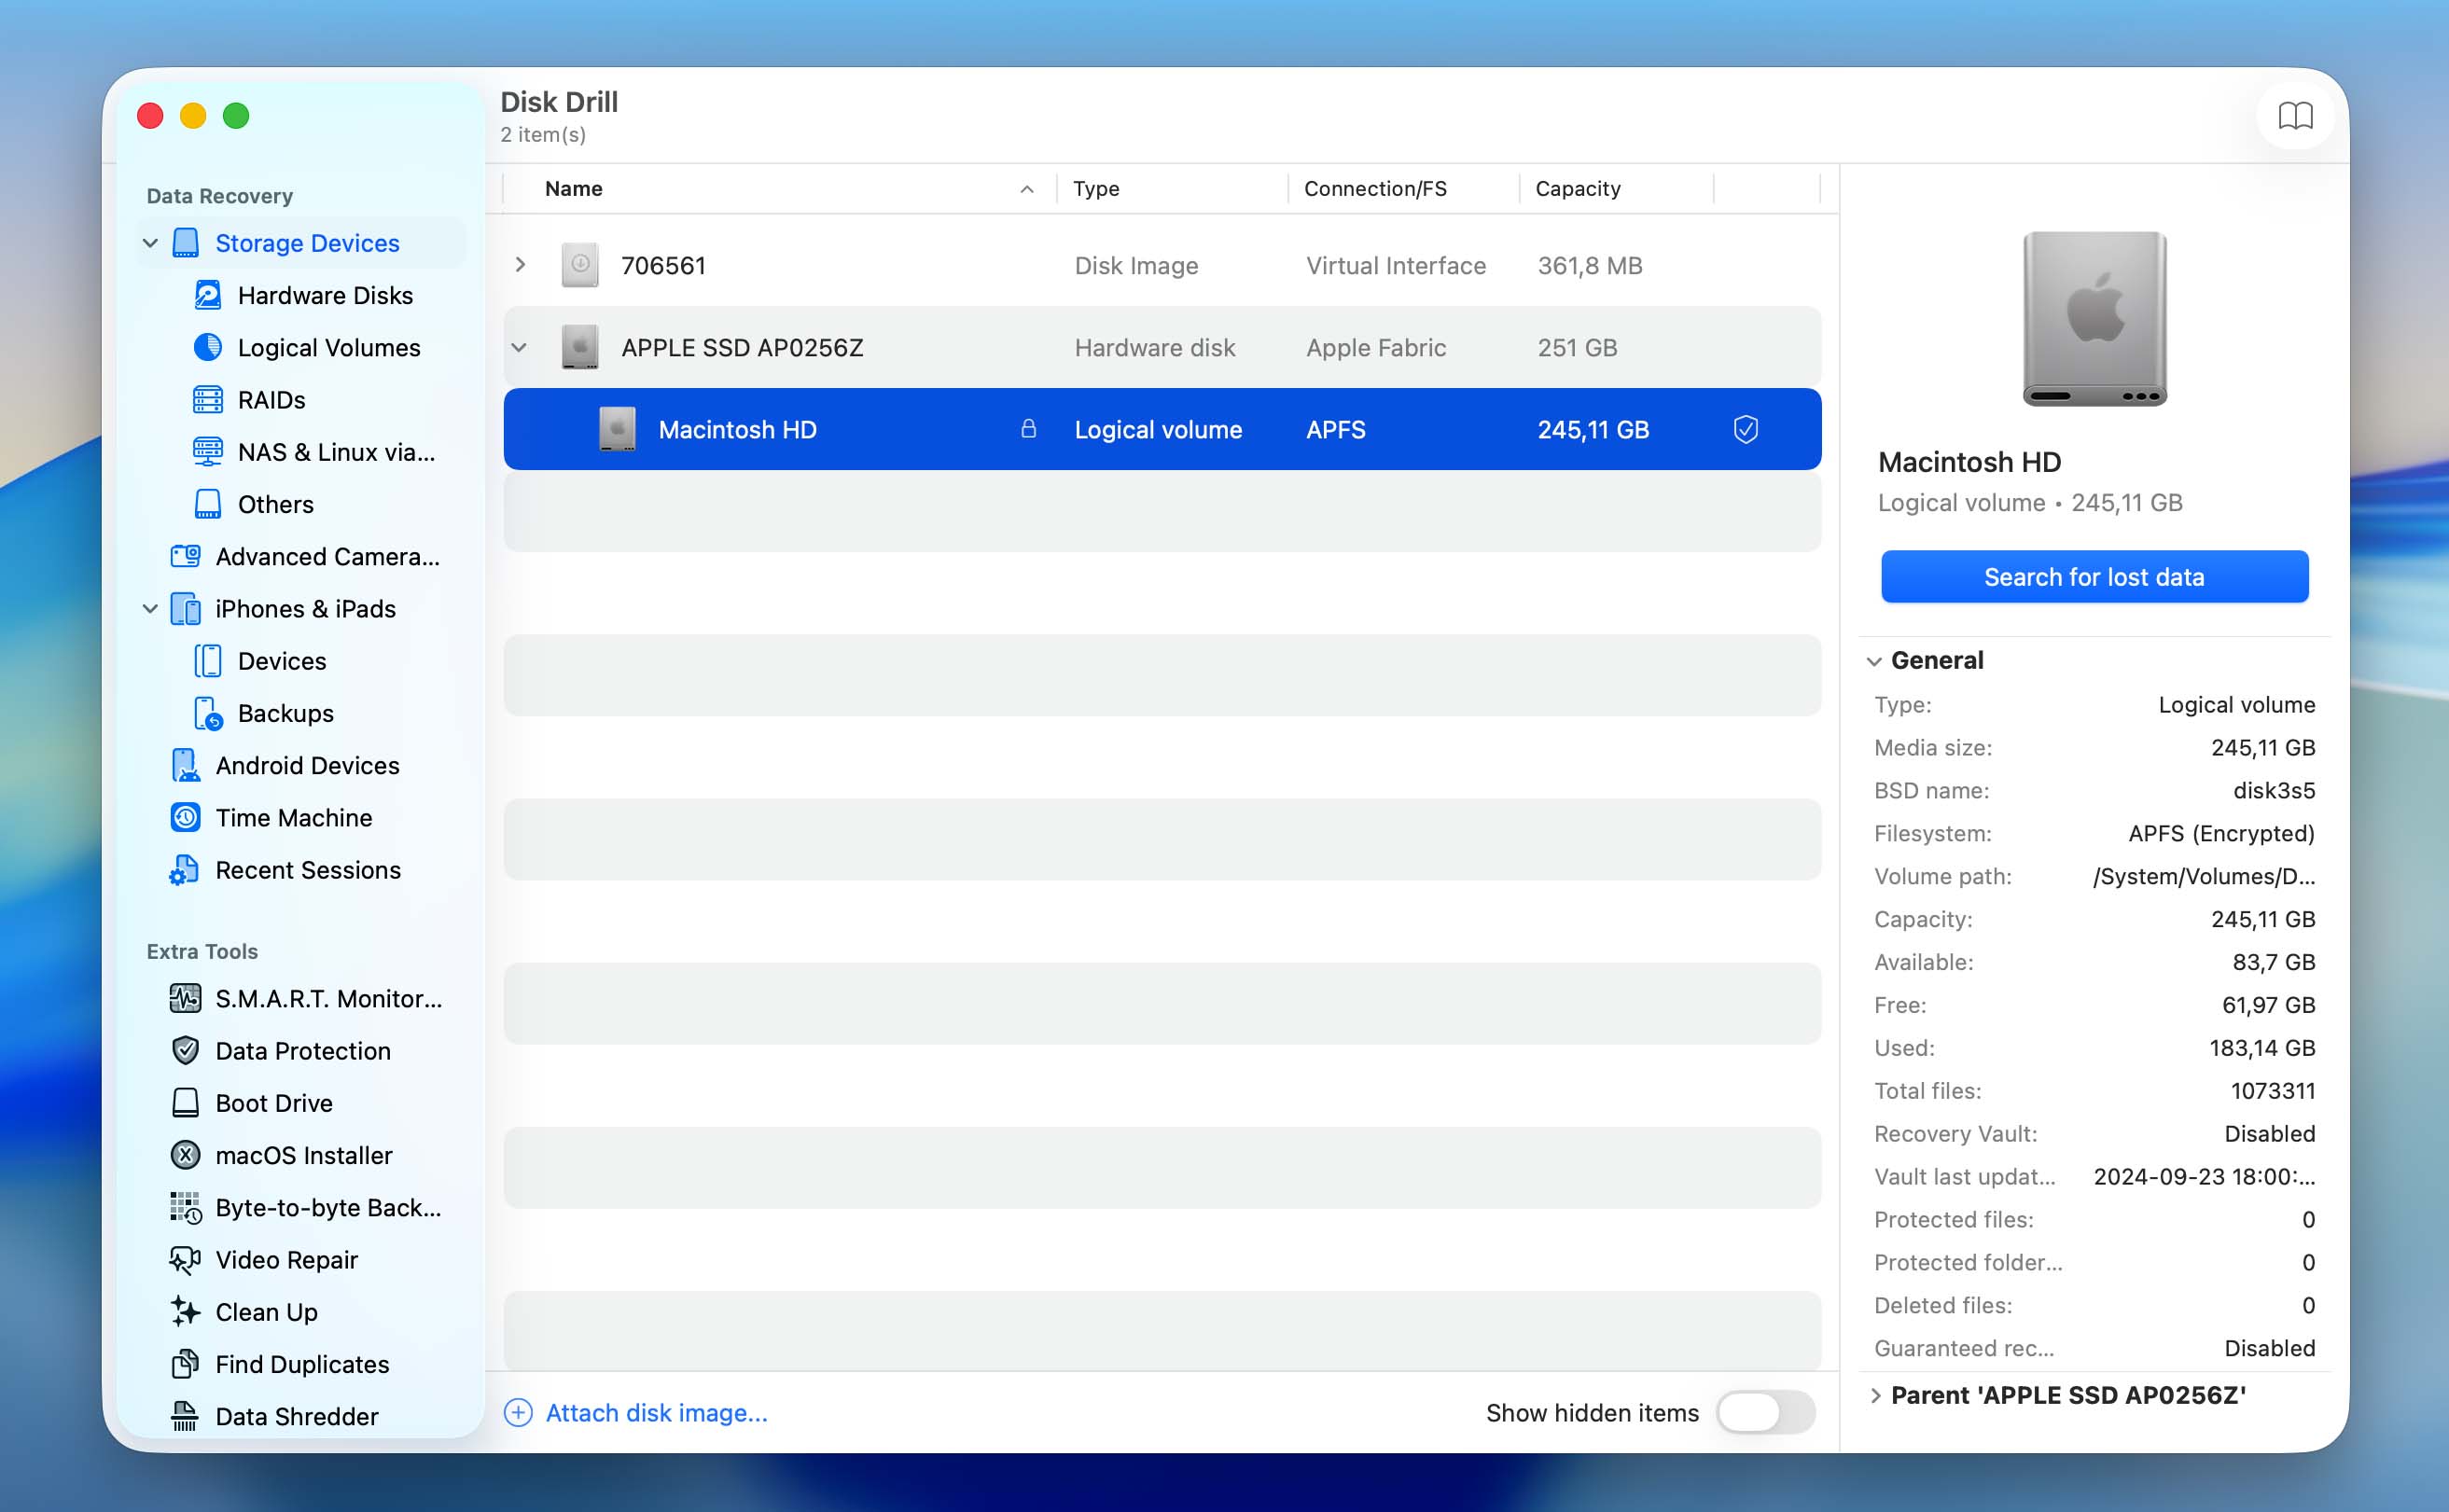This screenshot has height=1512, width=2449.
Task: Open Data Protection tool
Action: pyautogui.click(x=302, y=1050)
